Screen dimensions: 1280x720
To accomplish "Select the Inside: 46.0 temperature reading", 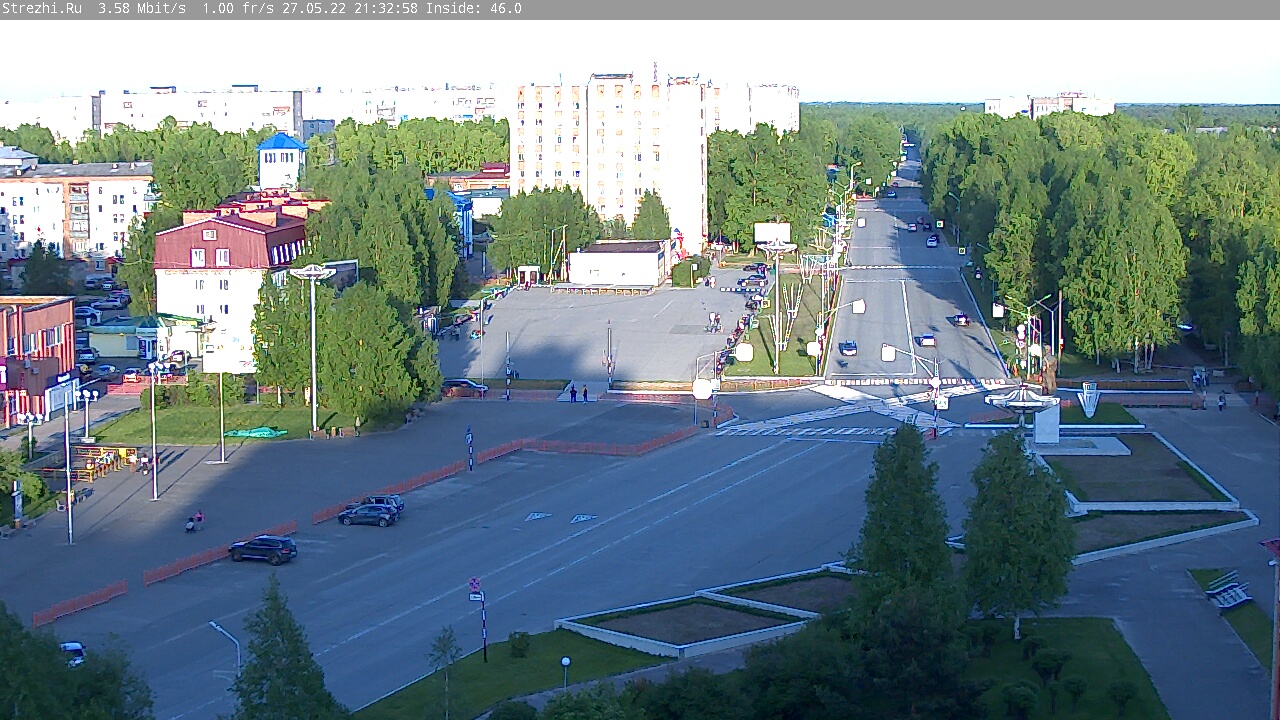I will click(474, 9).
